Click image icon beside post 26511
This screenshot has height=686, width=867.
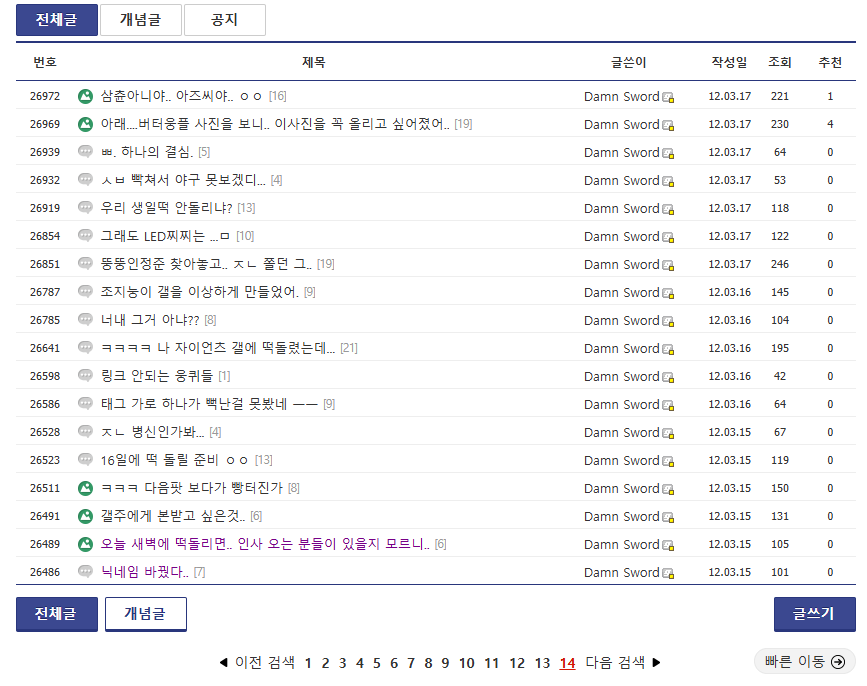[x=85, y=488]
